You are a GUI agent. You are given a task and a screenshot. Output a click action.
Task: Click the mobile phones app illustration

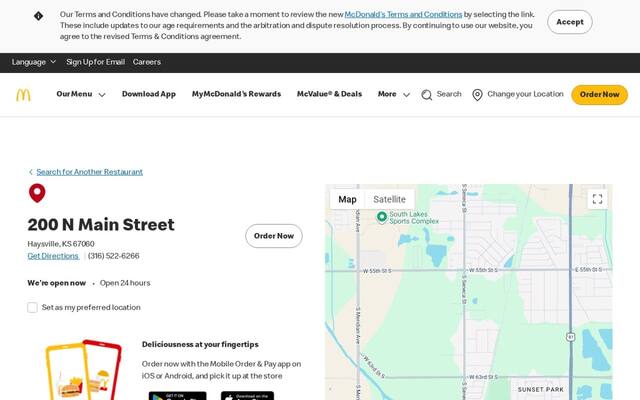[x=84, y=369]
